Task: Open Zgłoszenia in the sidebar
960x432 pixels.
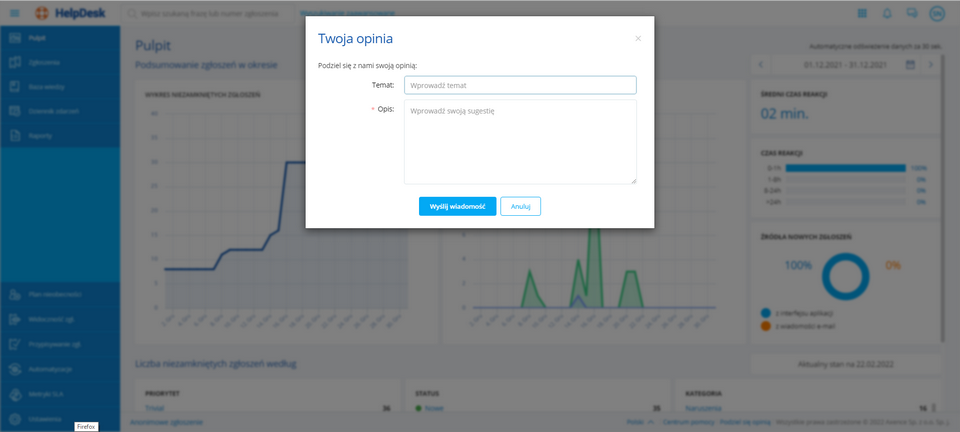Action: click(45, 62)
